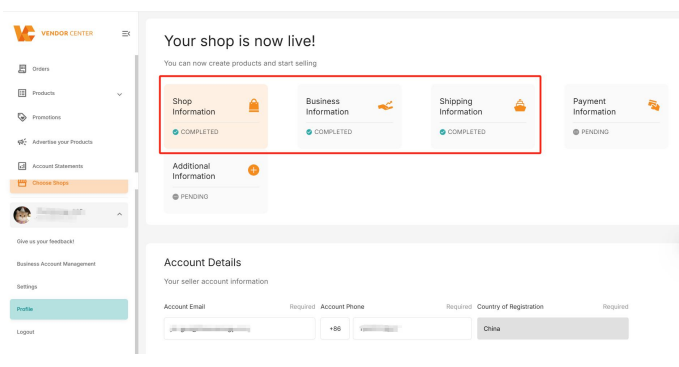Screen dimensions: 679x367
Task: Open Settings in the account menu
Action: coord(27,287)
